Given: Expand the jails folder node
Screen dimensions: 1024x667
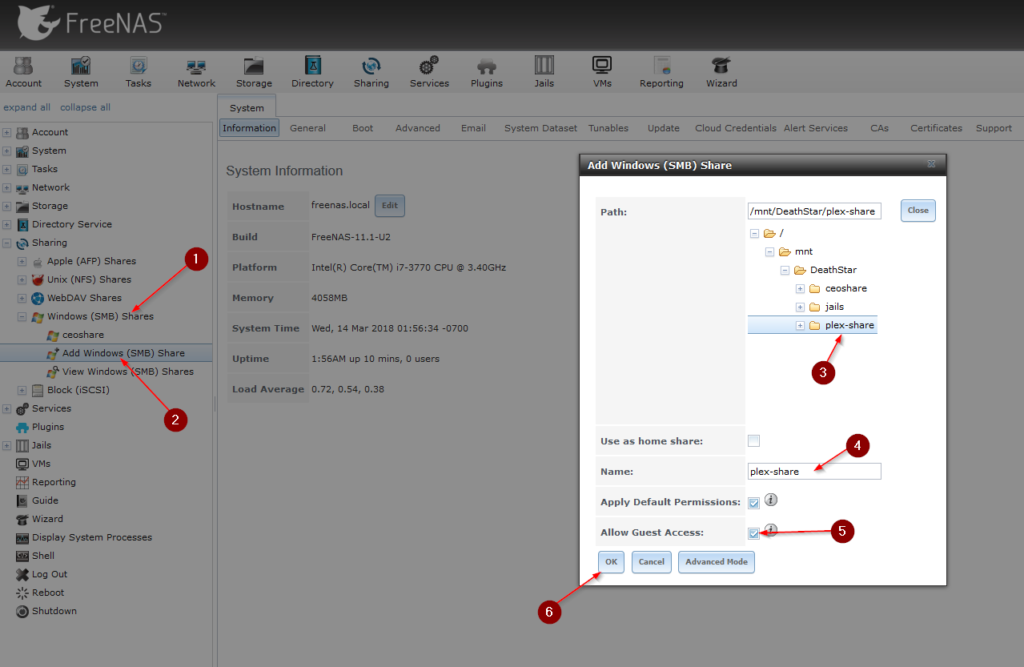Looking at the screenshot, I should pos(800,307).
